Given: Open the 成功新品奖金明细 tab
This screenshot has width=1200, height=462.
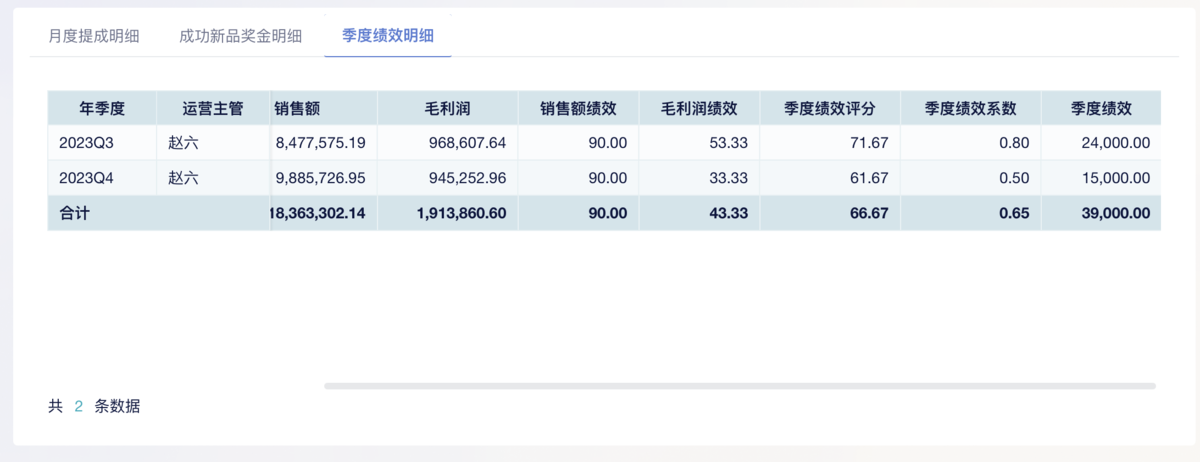Looking at the screenshot, I should pos(241,36).
